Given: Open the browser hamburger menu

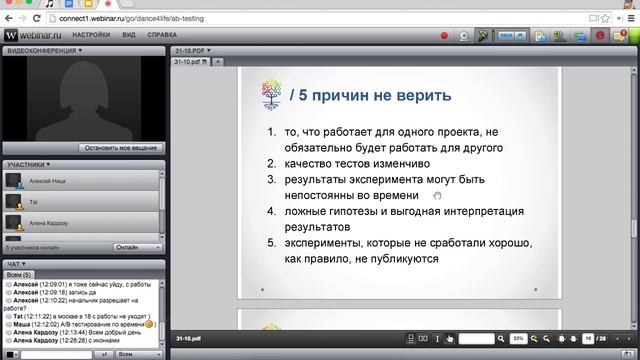Looking at the screenshot, I should [631, 18].
